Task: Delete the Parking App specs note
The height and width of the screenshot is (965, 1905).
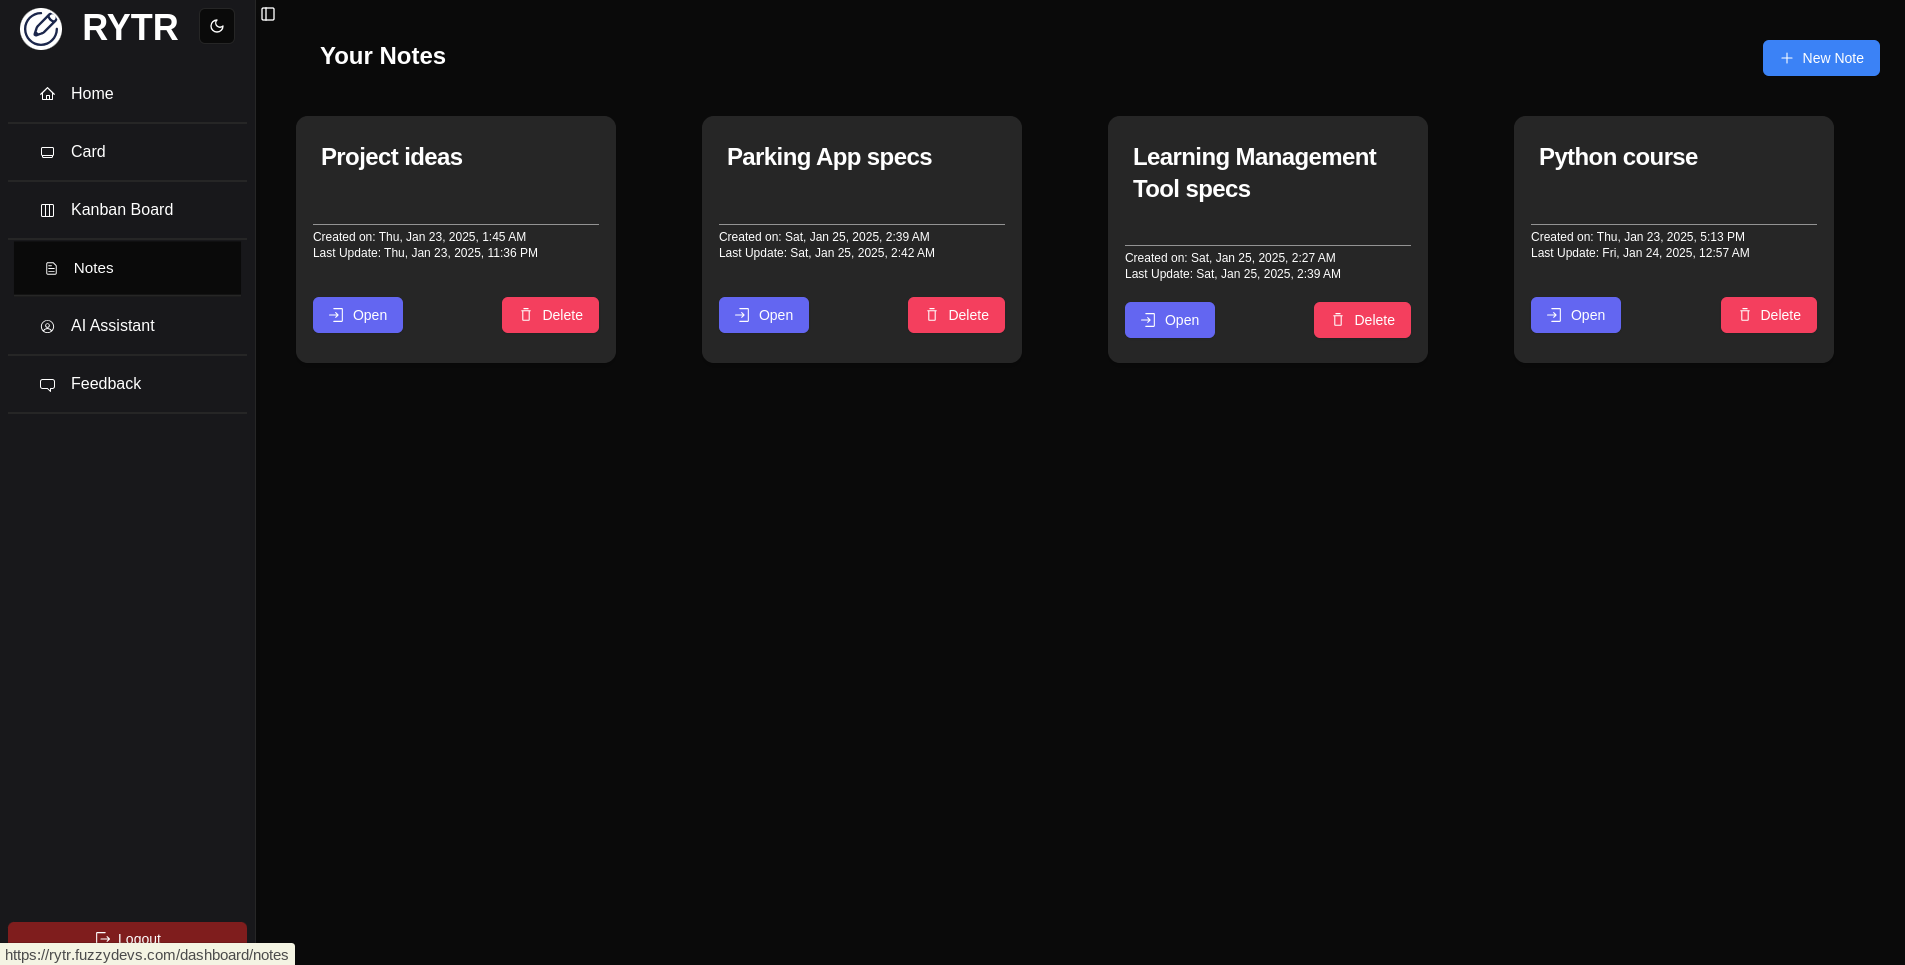Action: coord(956,315)
